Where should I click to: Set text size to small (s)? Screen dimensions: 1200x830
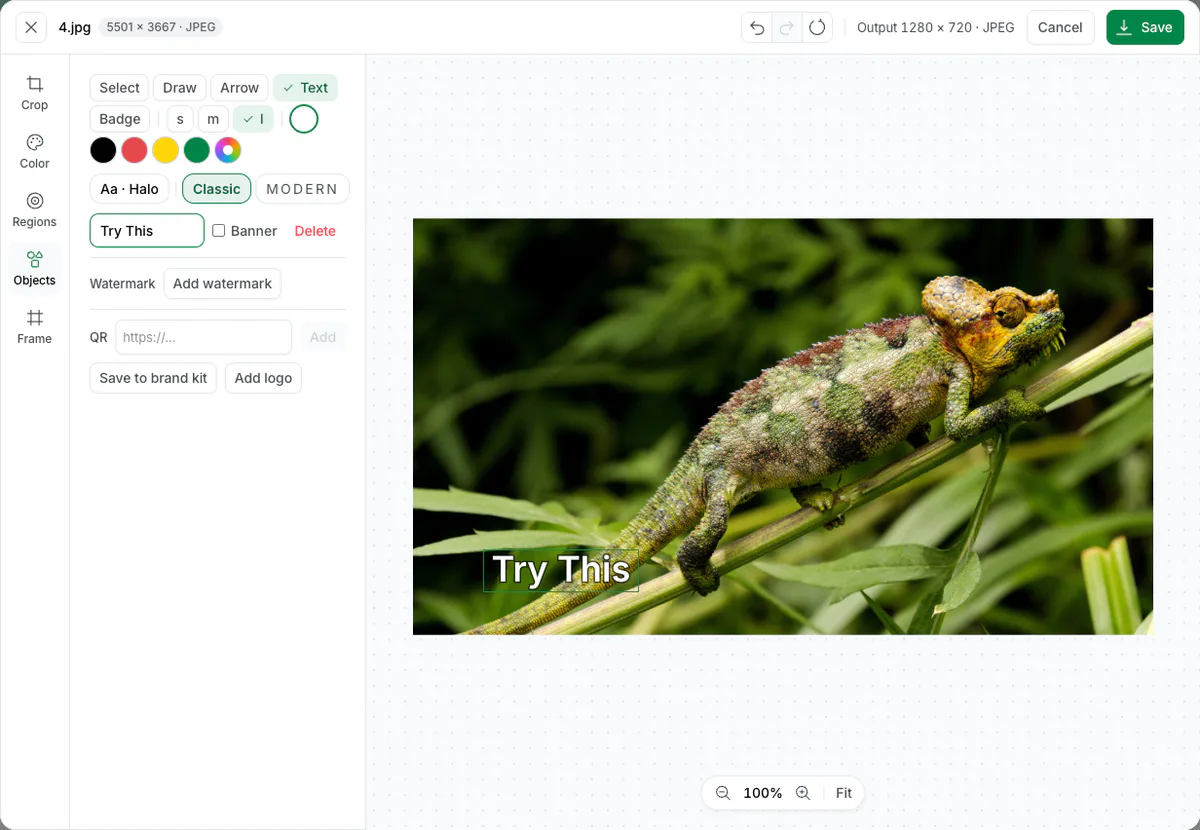(x=180, y=119)
